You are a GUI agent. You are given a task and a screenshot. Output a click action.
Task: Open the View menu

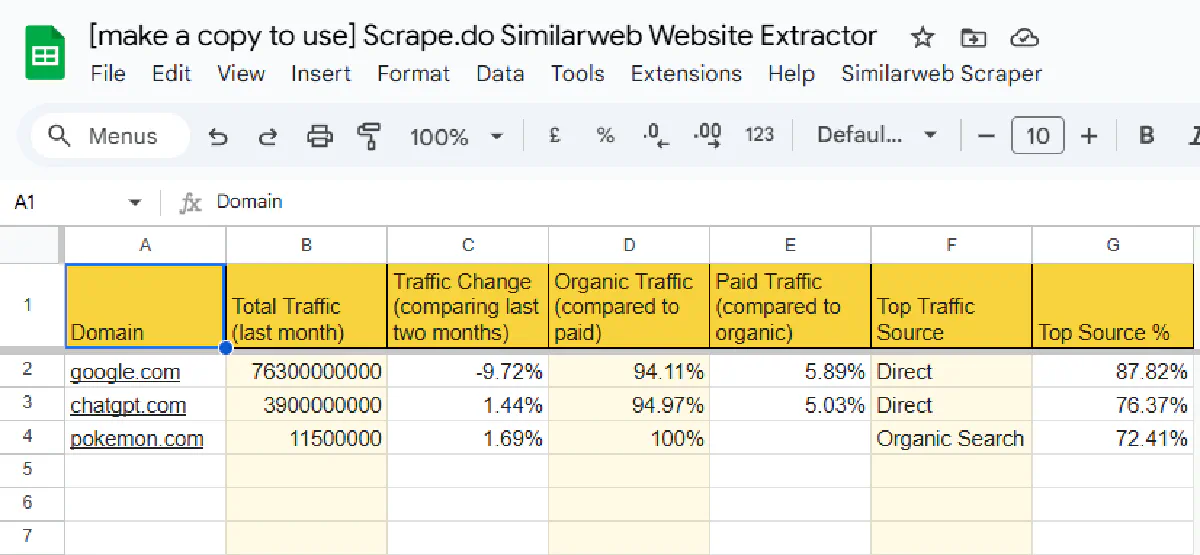click(241, 74)
